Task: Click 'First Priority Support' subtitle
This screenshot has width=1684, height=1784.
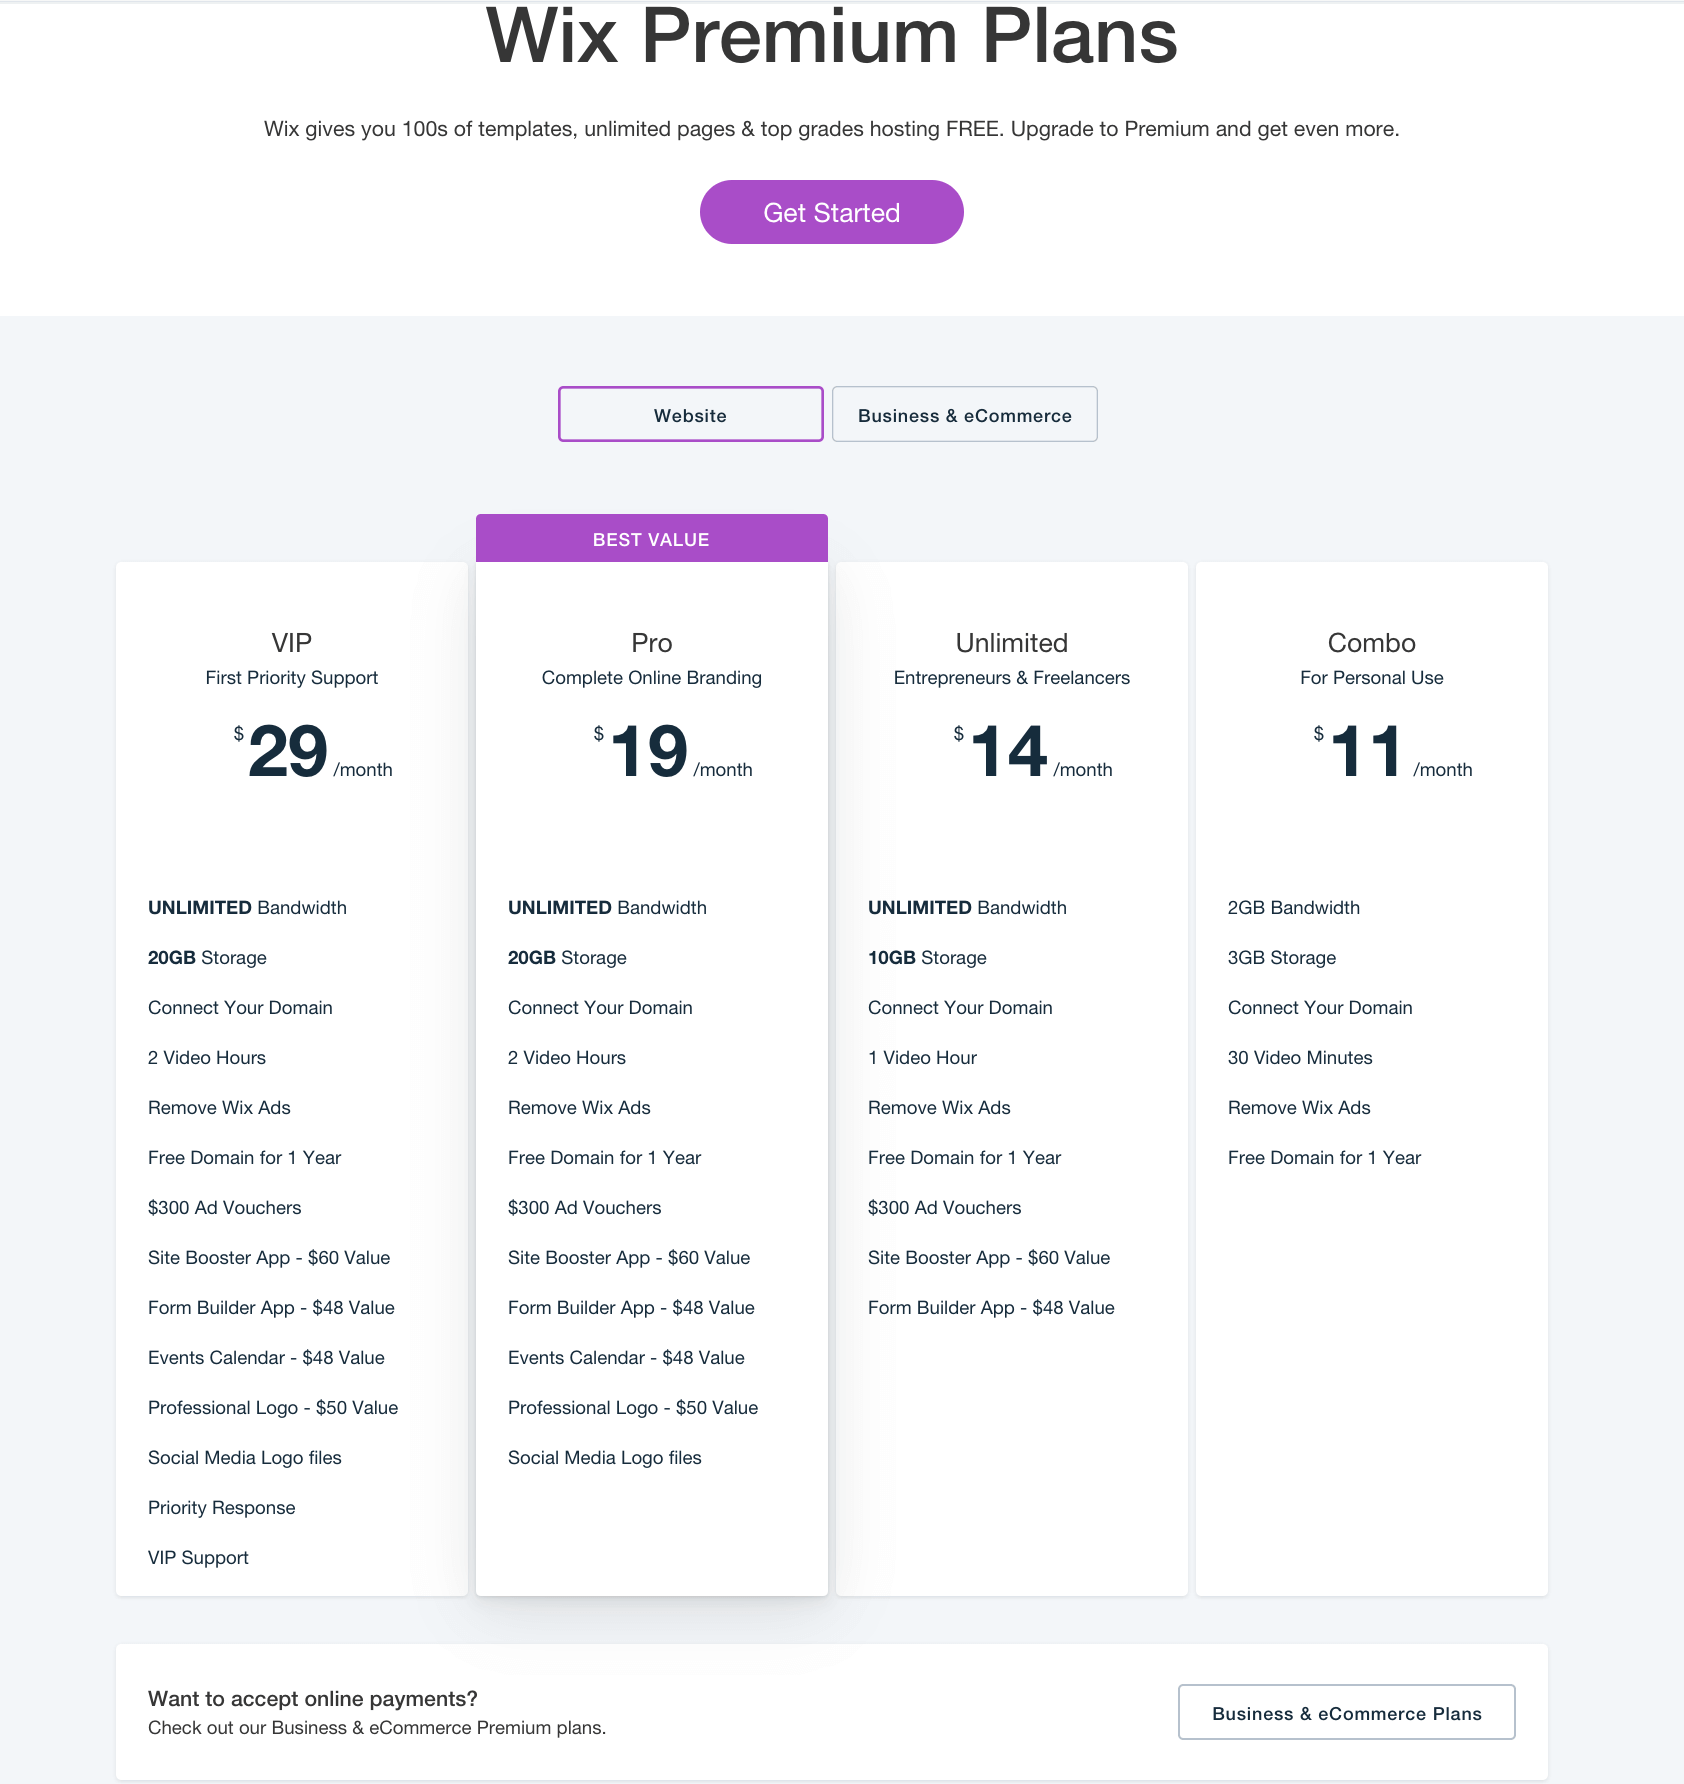Action: (x=291, y=678)
